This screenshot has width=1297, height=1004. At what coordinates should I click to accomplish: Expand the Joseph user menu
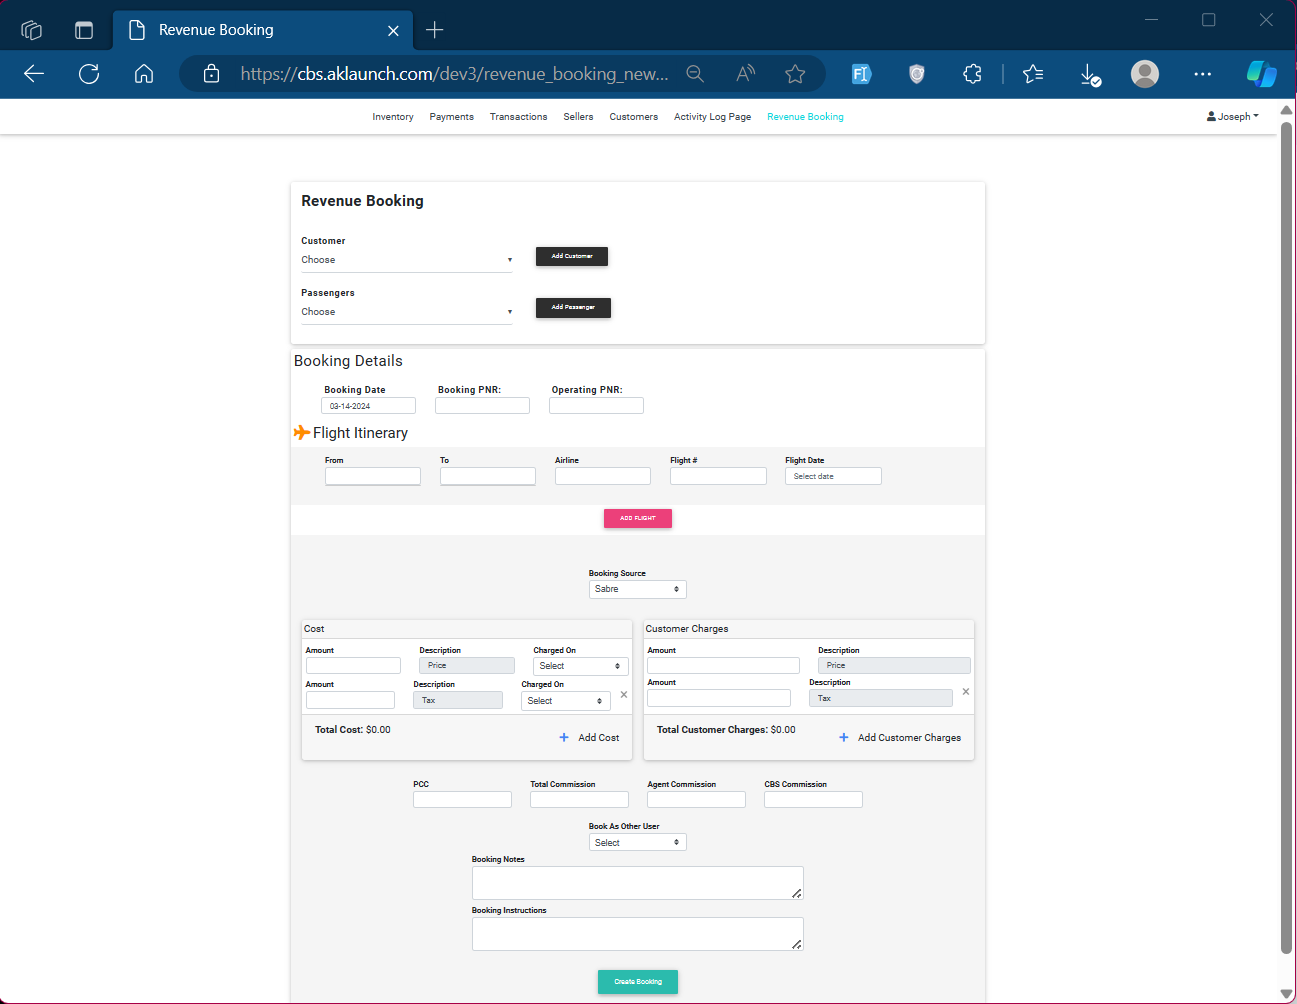click(x=1232, y=117)
